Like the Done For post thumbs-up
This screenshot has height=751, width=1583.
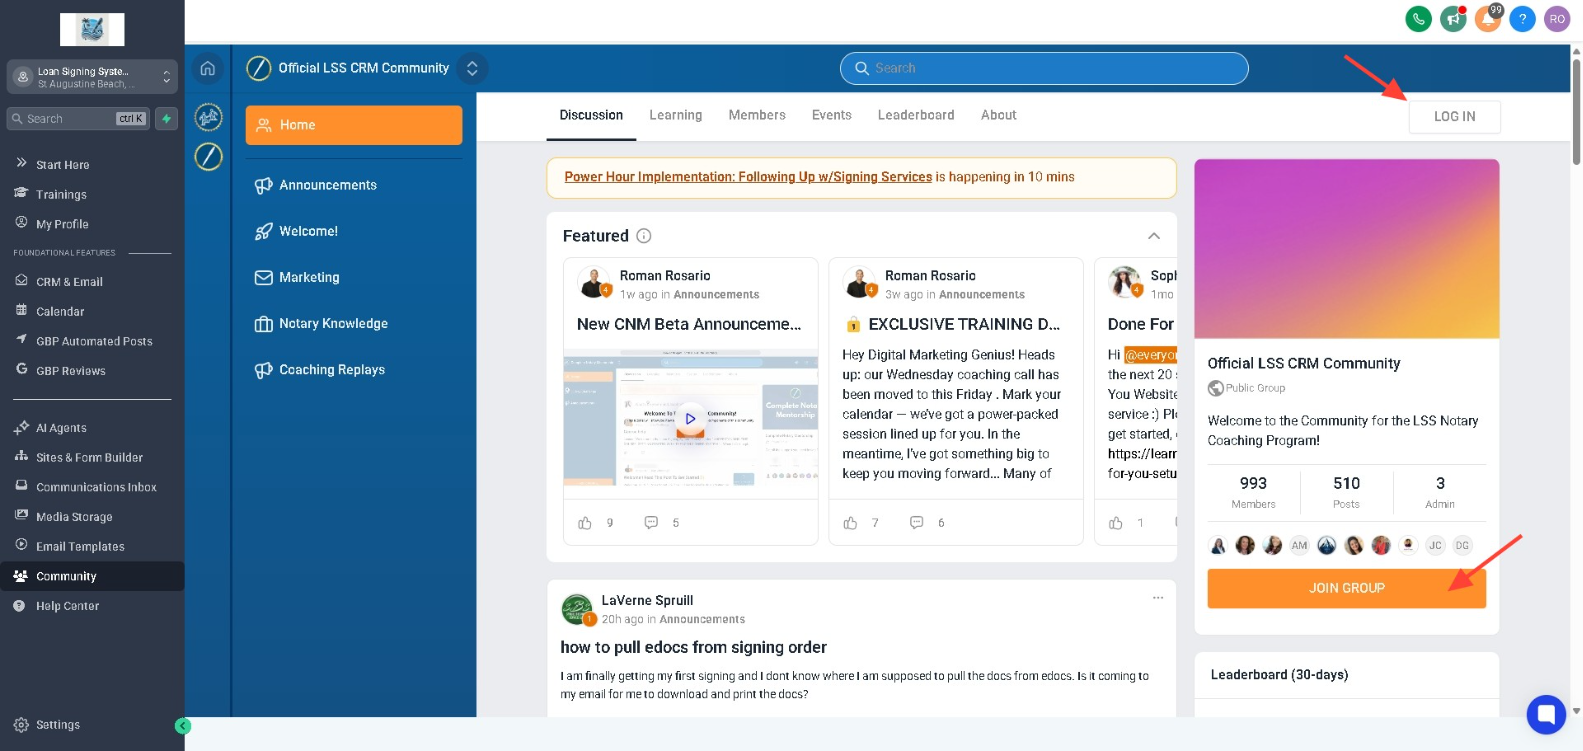pos(1116,523)
